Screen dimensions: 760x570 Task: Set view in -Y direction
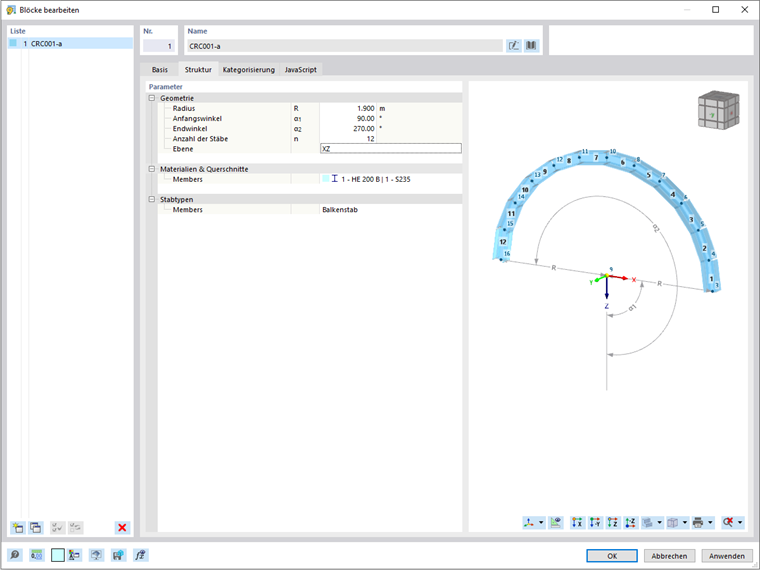click(x=595, y=522)
